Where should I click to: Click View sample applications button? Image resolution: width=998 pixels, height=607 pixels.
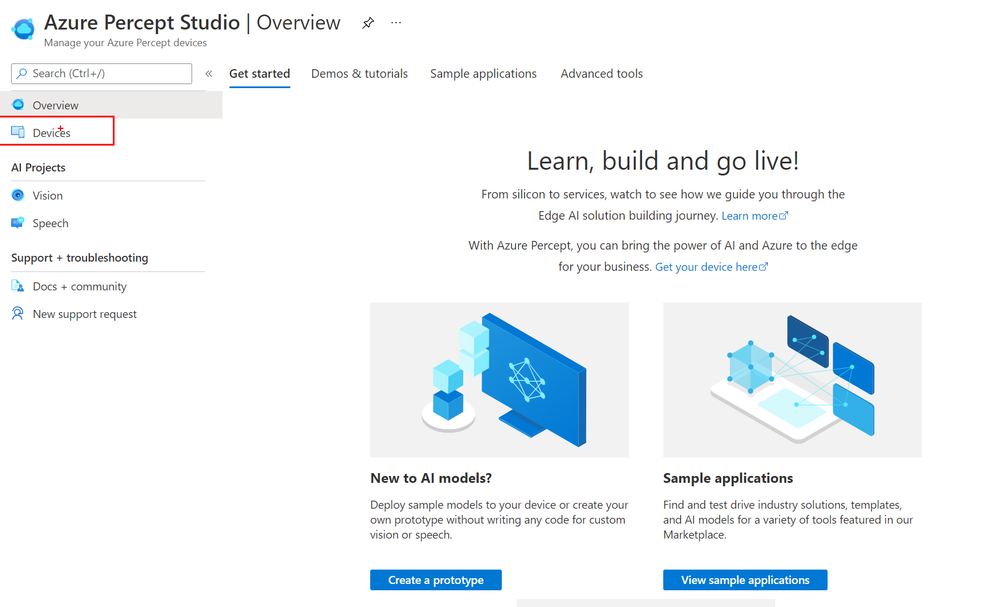[745, 580]
